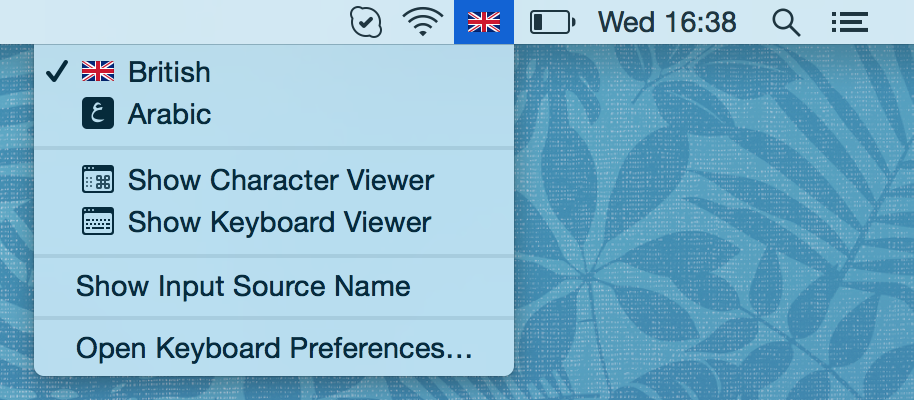Open the Wi-Fi status menu

click(423, 22)
